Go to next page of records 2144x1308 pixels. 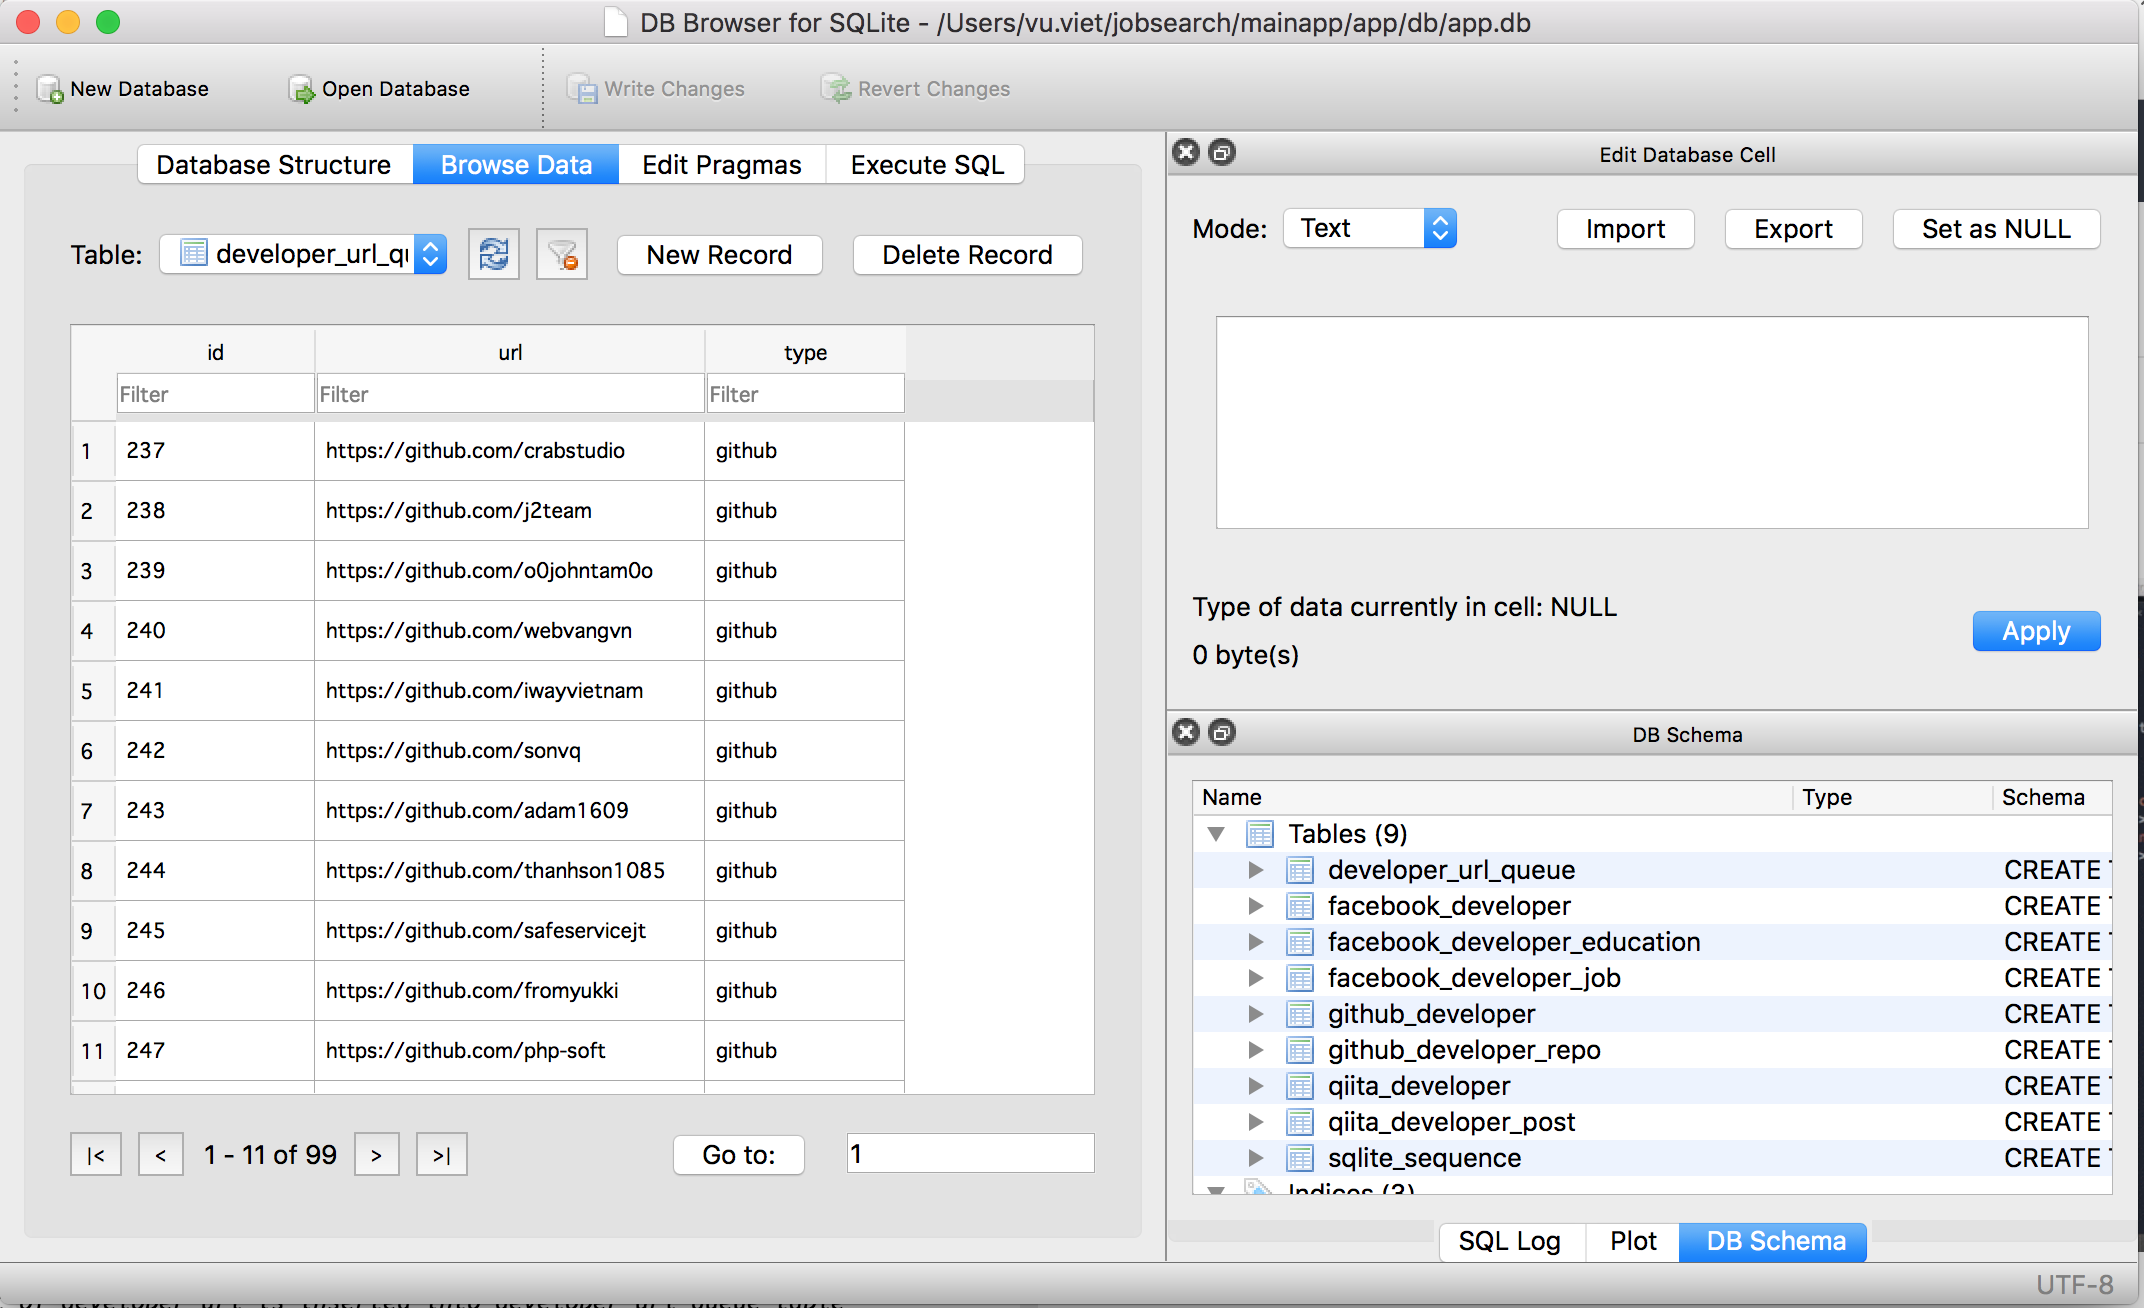(x=376, y=1154)
